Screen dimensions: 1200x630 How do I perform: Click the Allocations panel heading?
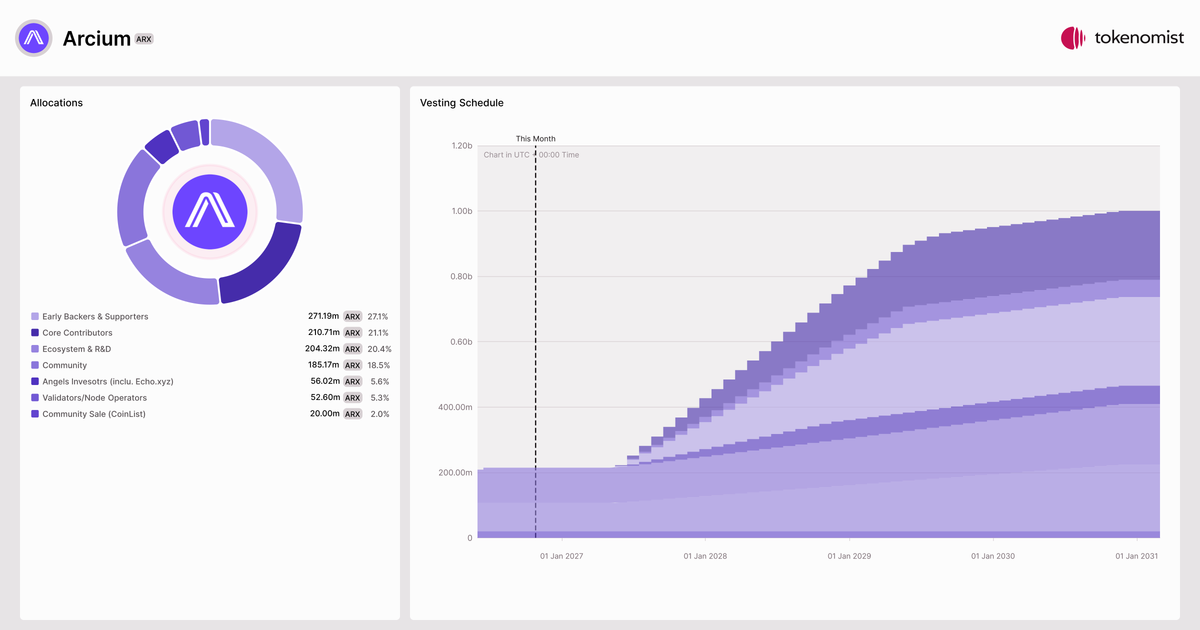tap(56, 103)
